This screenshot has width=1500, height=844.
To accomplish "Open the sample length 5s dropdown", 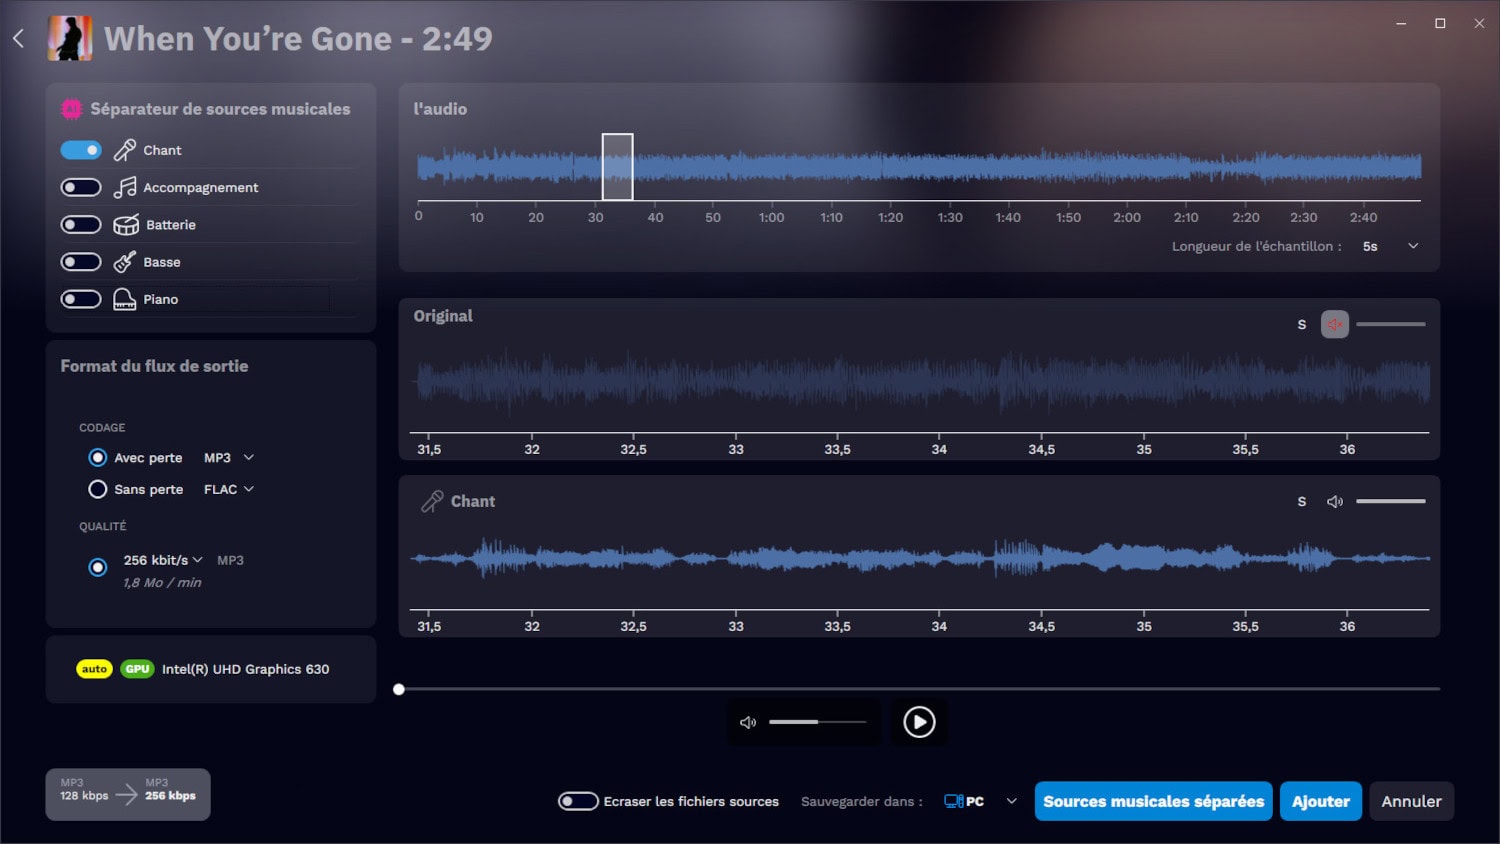I will point(1390,246).
